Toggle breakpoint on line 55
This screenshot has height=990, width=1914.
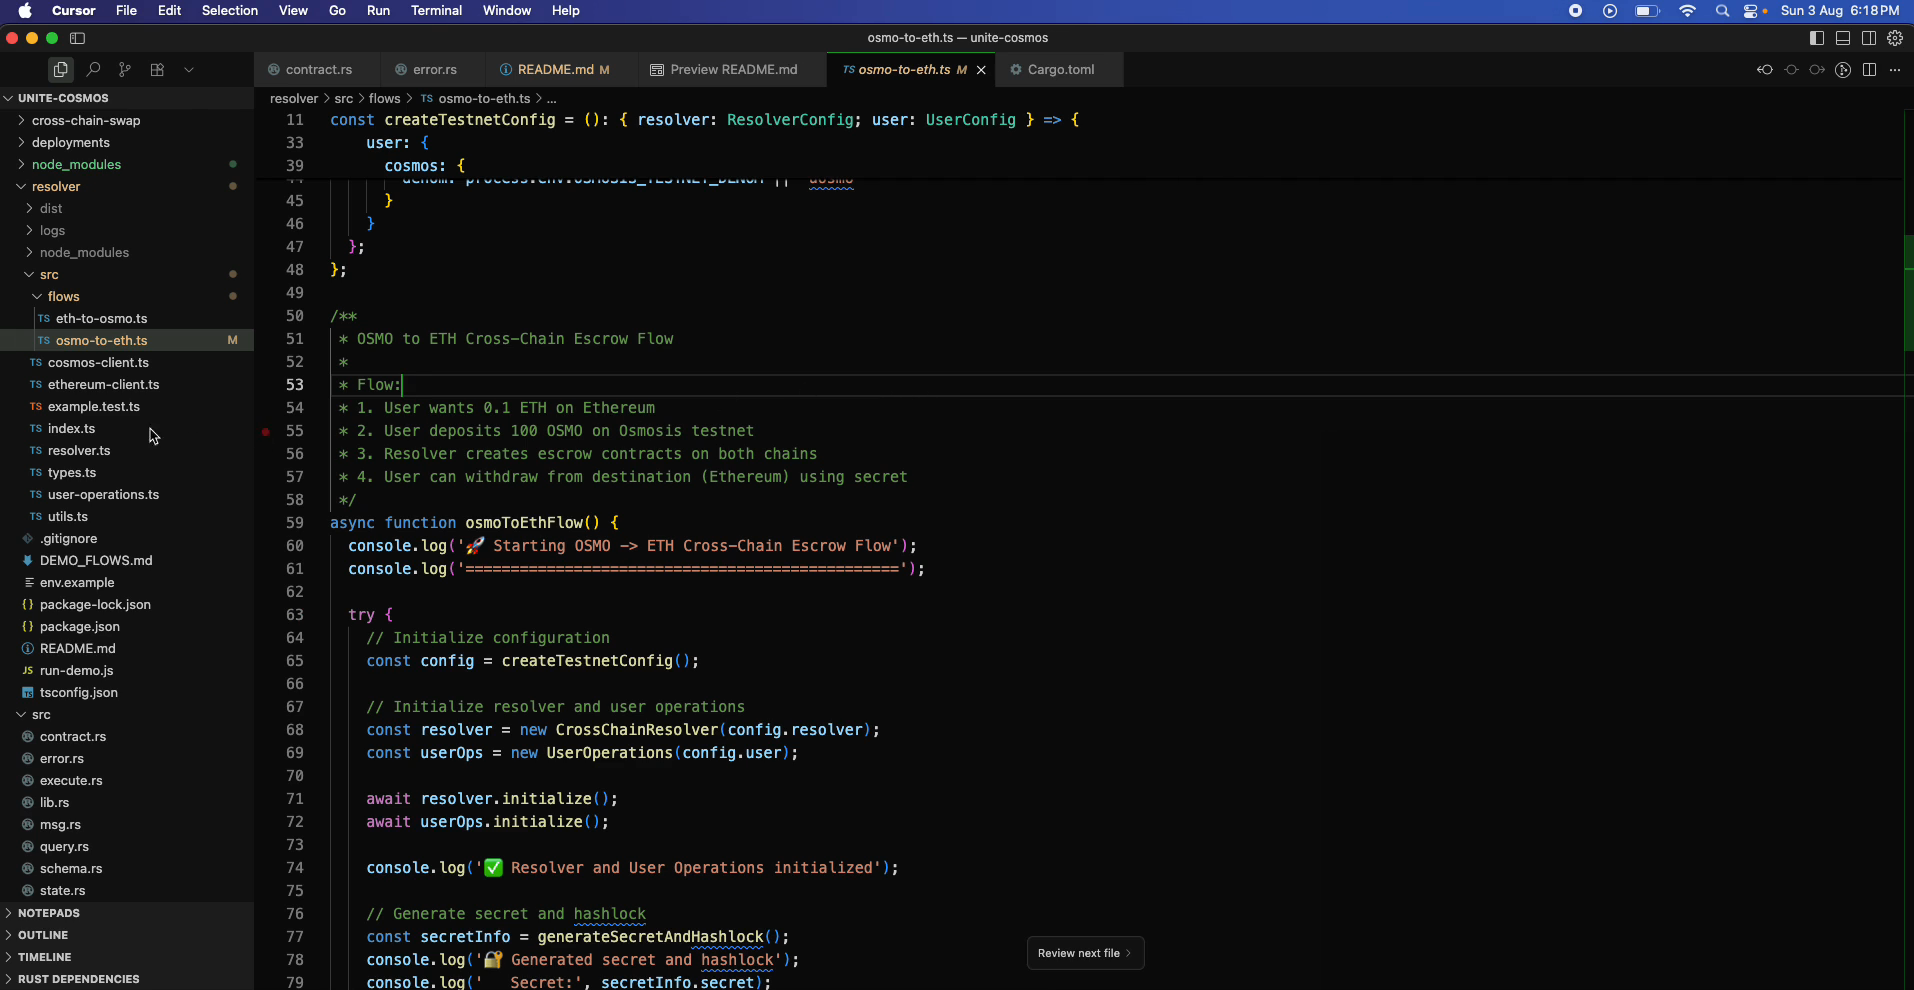pyautogui.click(x=266, y=432)
